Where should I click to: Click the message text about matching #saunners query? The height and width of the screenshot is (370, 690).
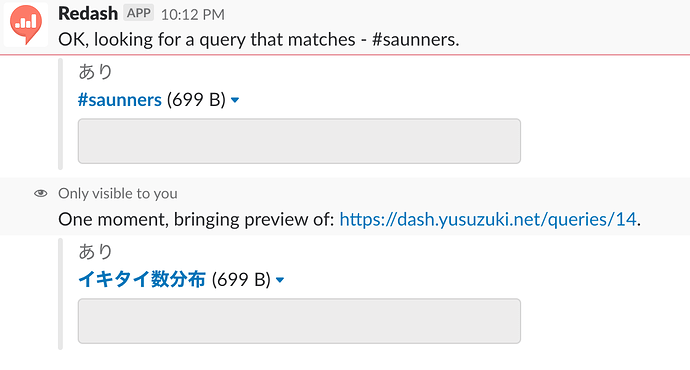259,40
